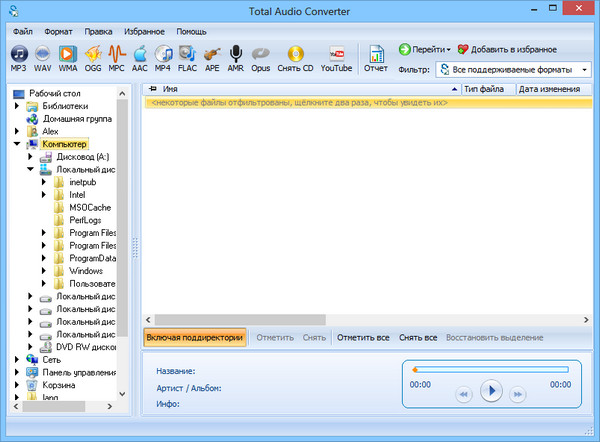Expand the Библиотеки tree node

18,106
